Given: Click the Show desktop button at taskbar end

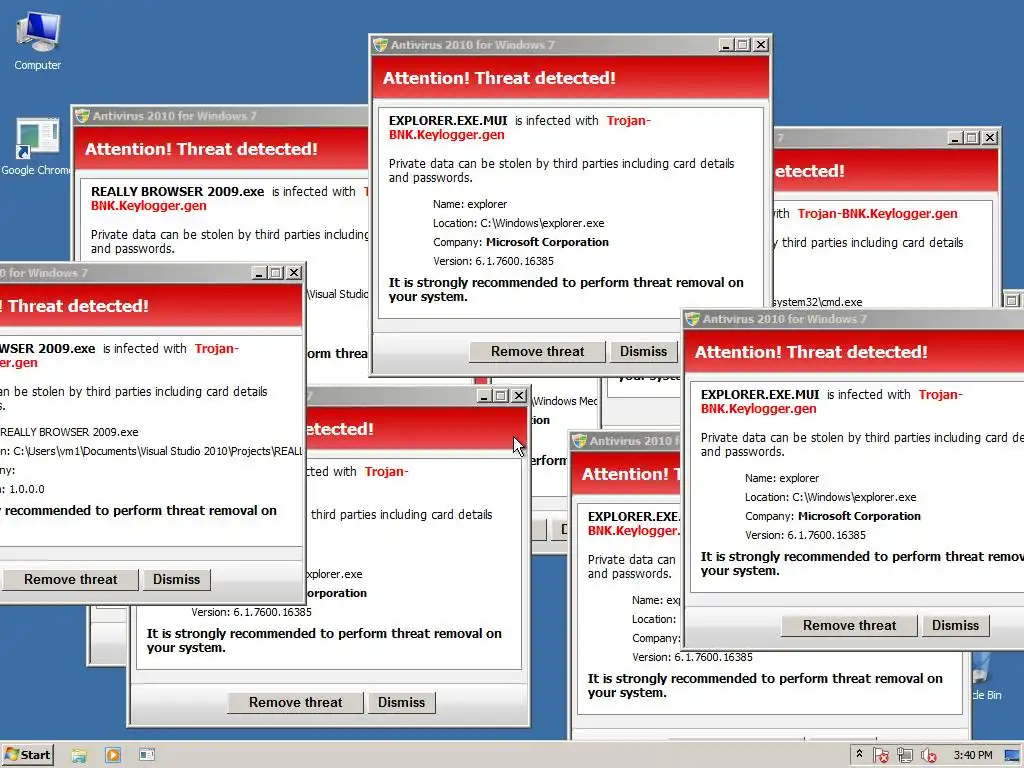Looking at the screenshot, I should [1013, 756].
